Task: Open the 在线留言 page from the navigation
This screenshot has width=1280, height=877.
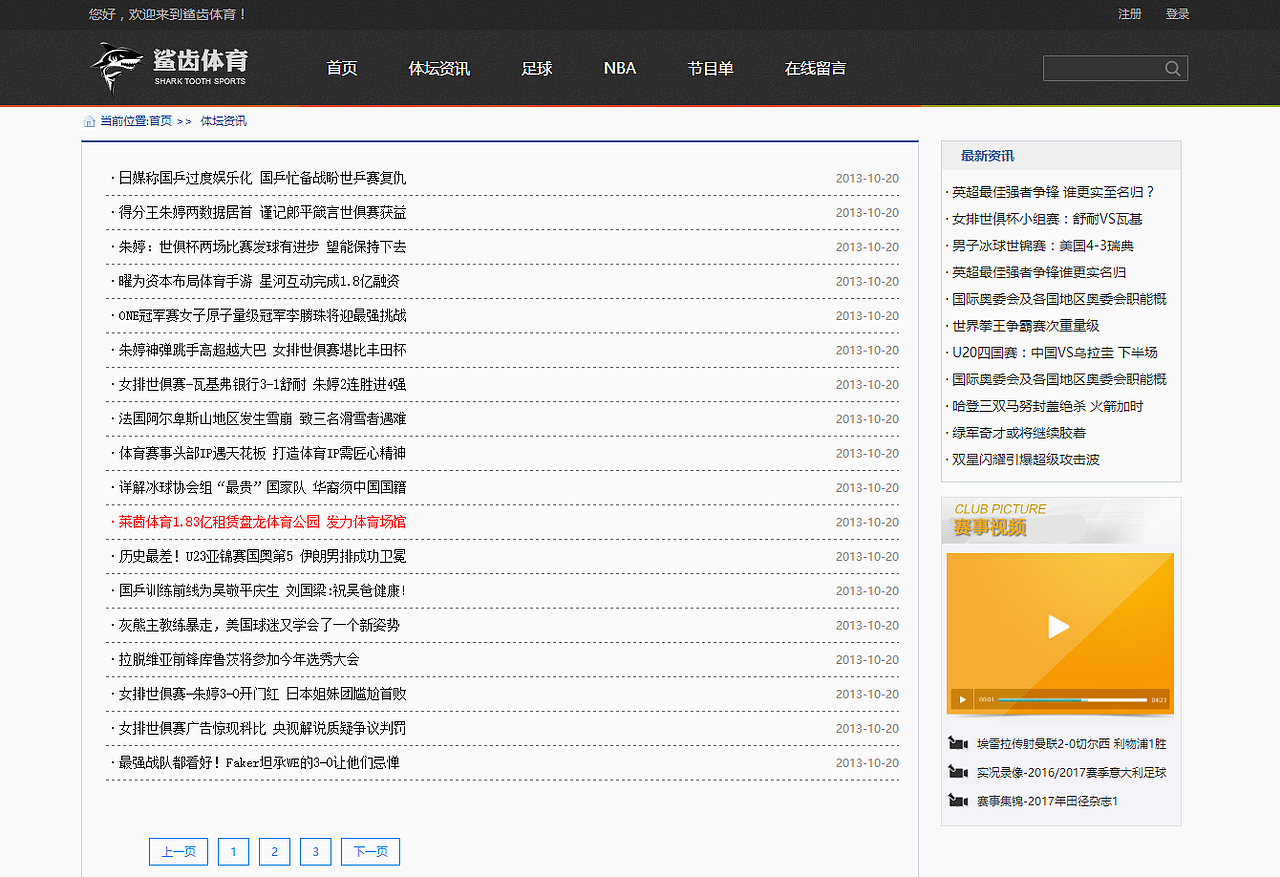Action: click(x=815, y=68)
